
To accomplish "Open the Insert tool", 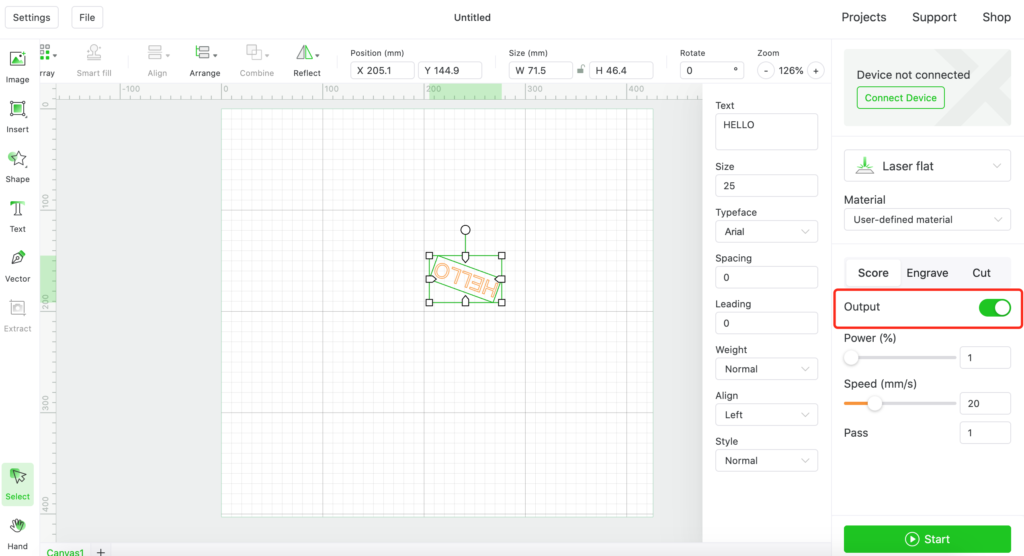I will (18, 116).
